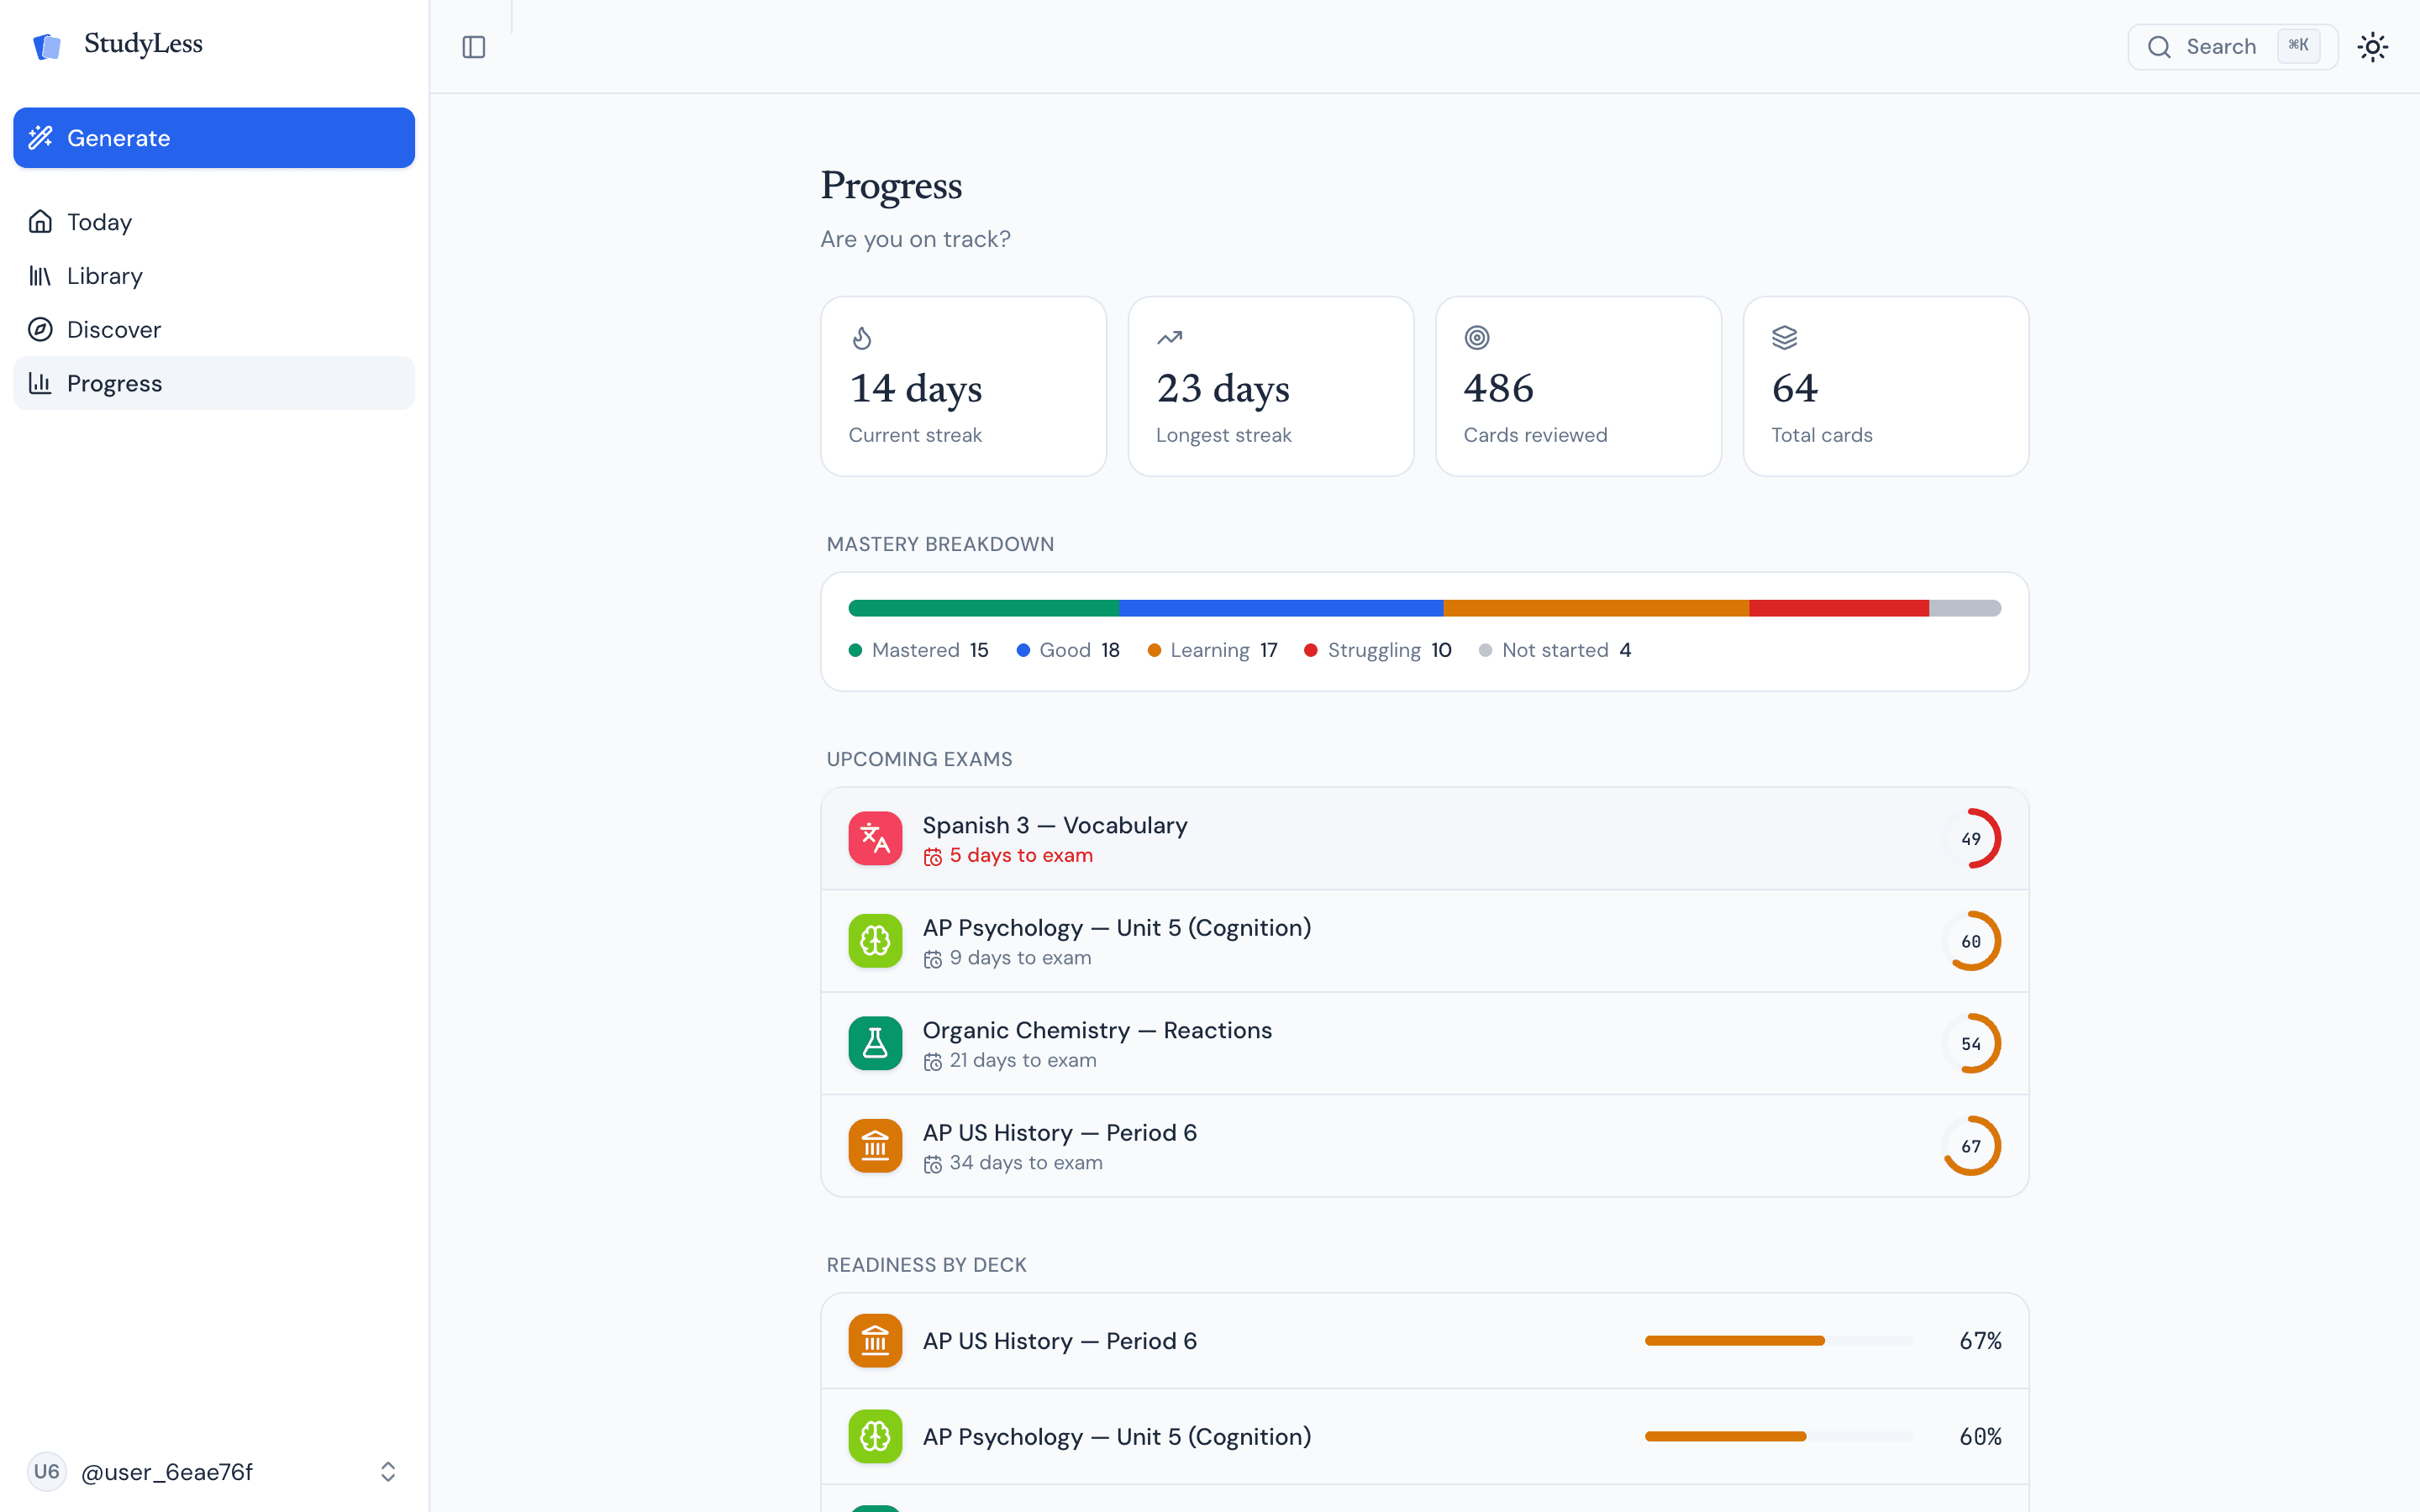Screen dimensions: 2420x1512
Task: Click the Progress bar-chart icon
Action: coord(40,383)
